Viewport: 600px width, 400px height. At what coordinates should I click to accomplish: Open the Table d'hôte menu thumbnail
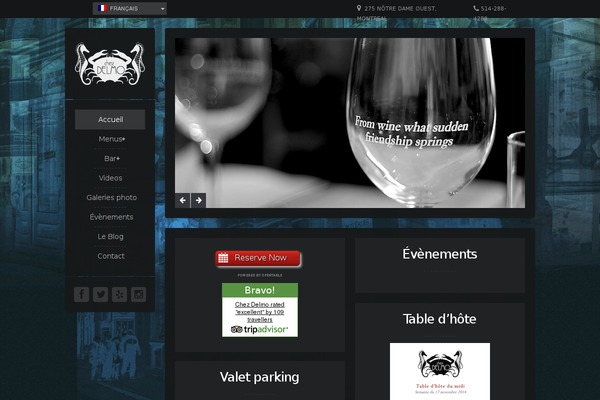[440, 371]
